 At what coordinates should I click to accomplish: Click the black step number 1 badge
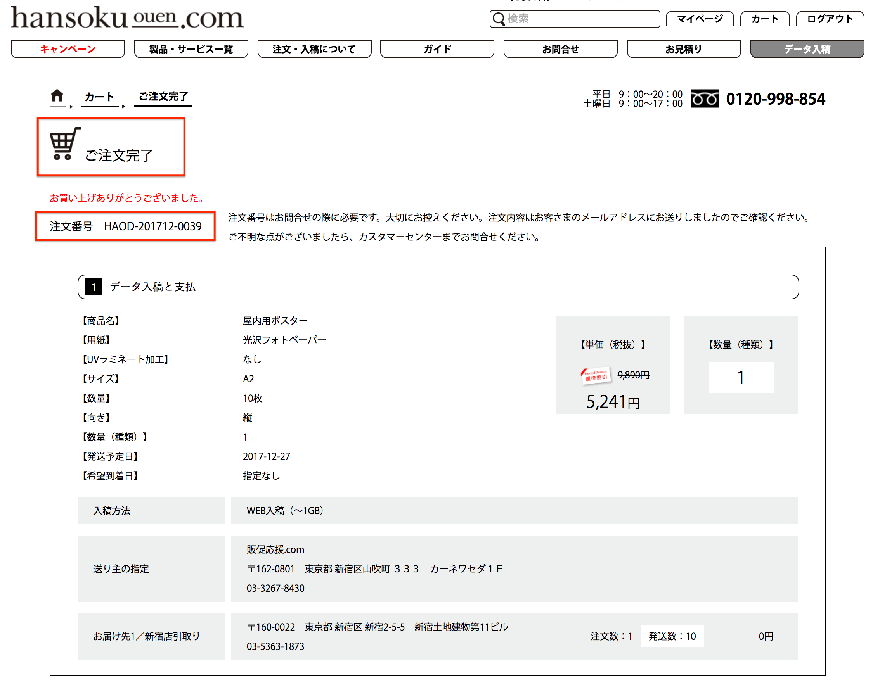click(93, 287)
